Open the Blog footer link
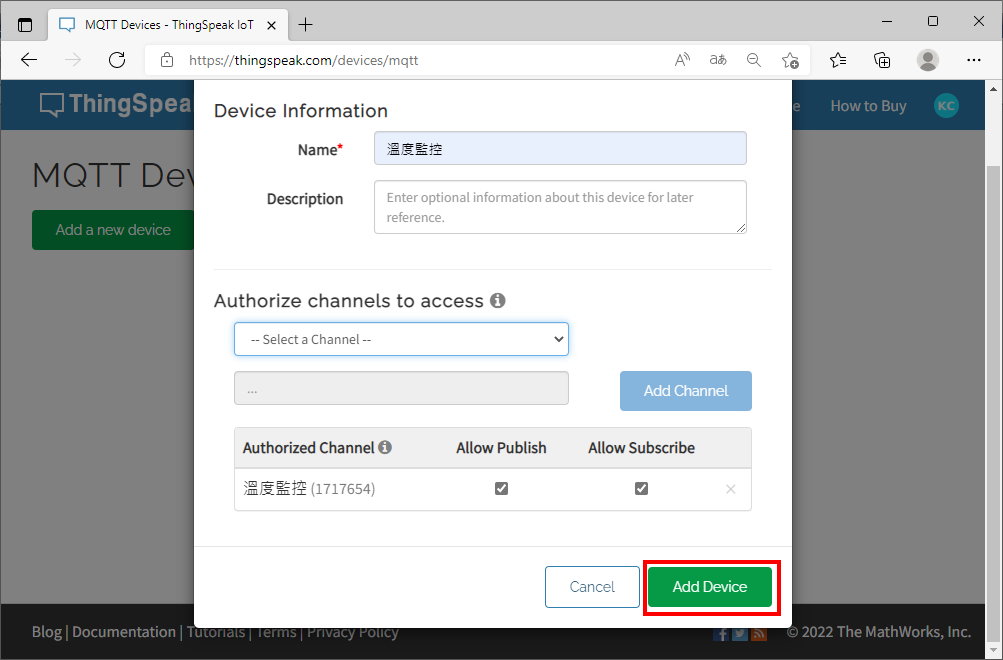The height and width of the screenshot is (660, 1003). click(x=47, y=632)
